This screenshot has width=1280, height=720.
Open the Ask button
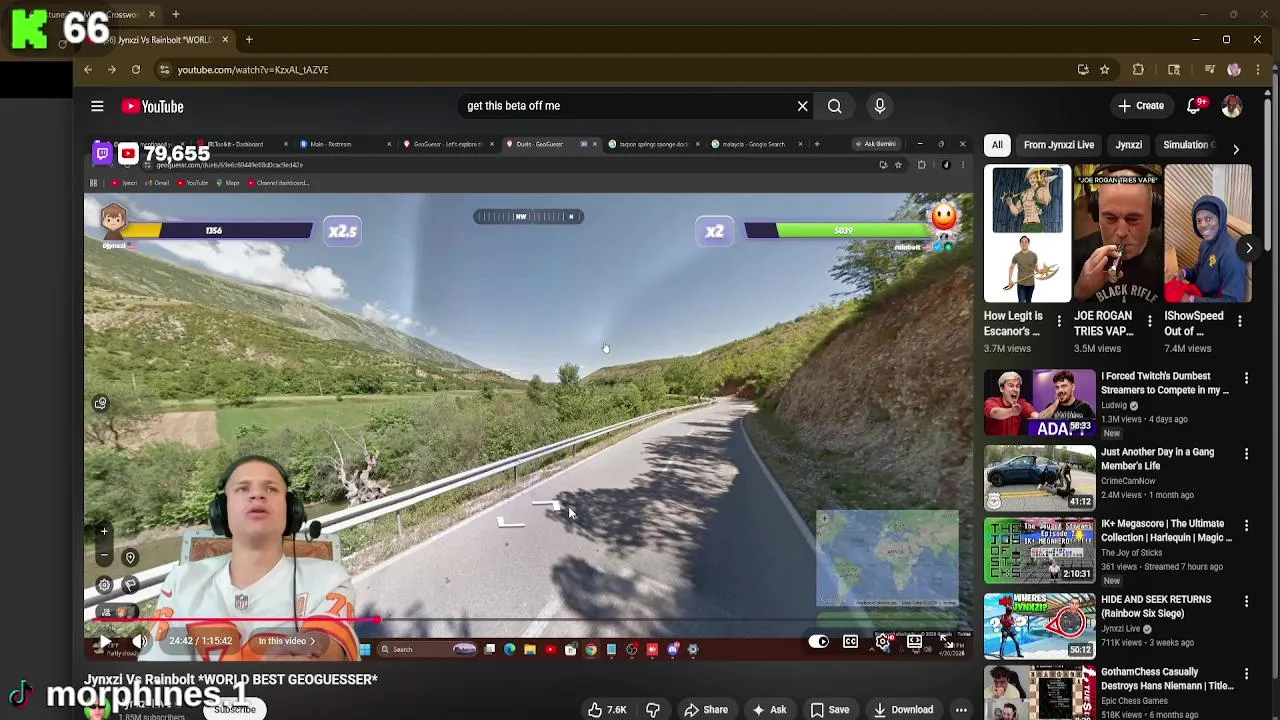pyautogui.click(x=768, y=710)
